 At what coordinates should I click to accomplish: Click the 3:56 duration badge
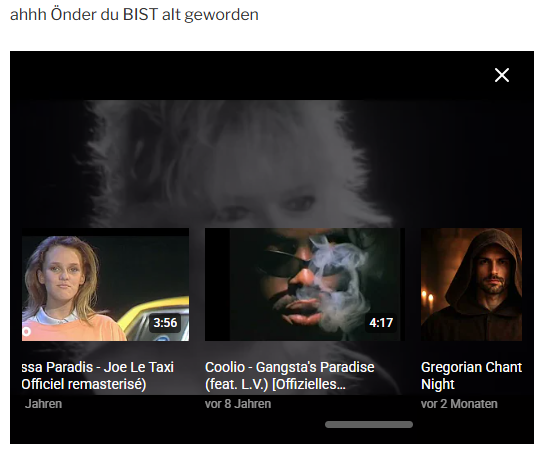pos(165,323)
